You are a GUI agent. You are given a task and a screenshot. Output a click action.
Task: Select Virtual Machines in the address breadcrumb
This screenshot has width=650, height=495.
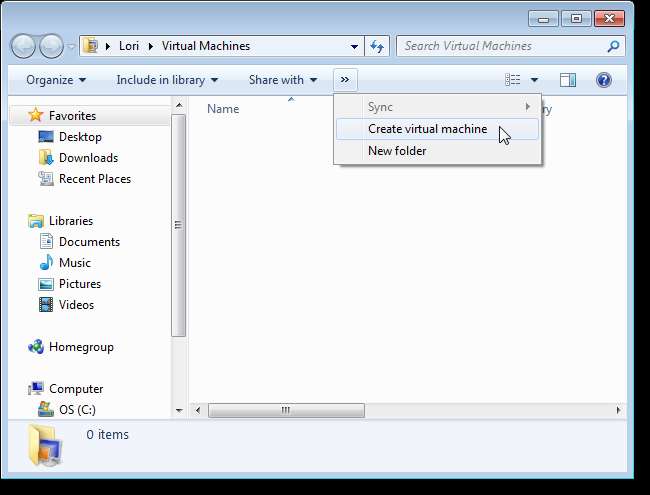(x=206, y=46)
